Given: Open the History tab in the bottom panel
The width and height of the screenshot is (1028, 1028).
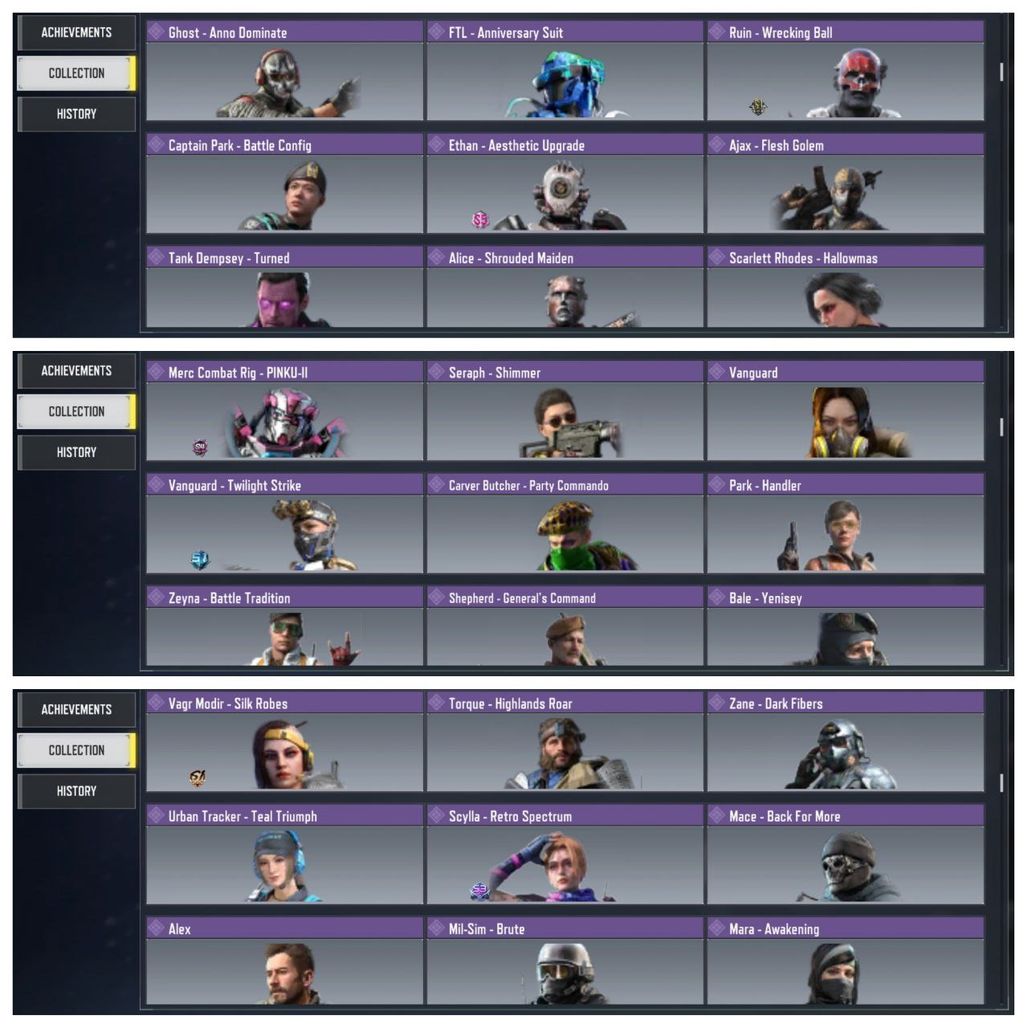Looking at the screenshot, I should tap(77, 791).
